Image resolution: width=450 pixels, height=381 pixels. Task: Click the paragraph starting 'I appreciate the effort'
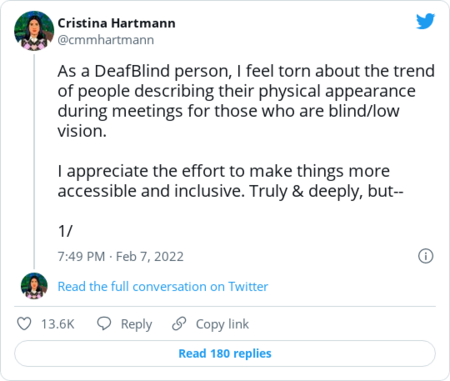pyautogui.click(x=230, y=181)
